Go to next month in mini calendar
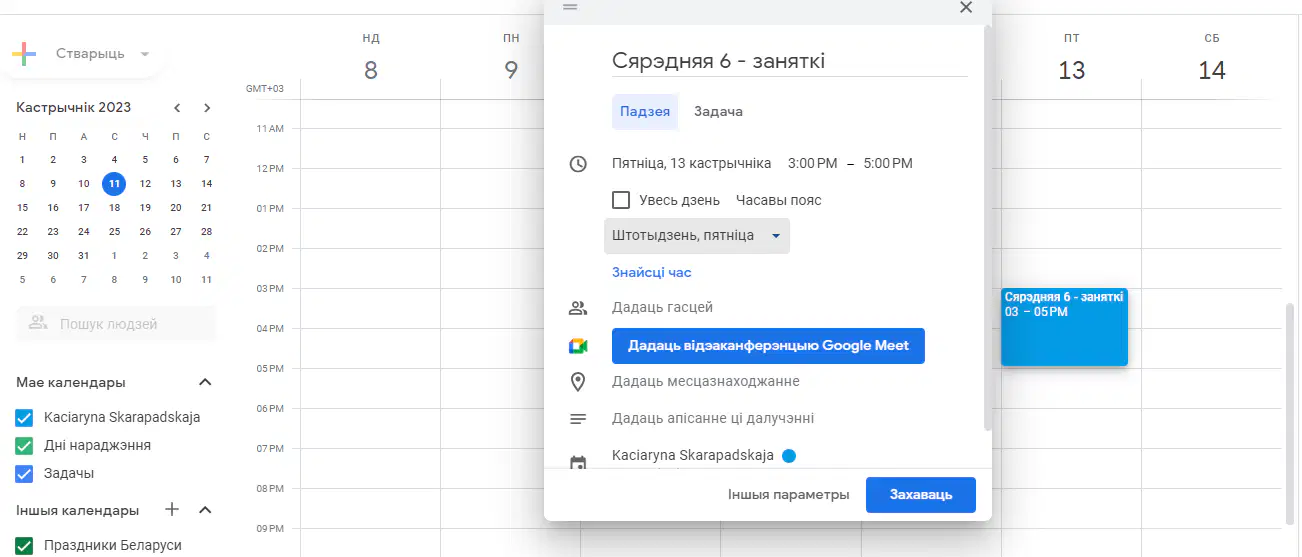1302x557 pixels. point(207,108)
